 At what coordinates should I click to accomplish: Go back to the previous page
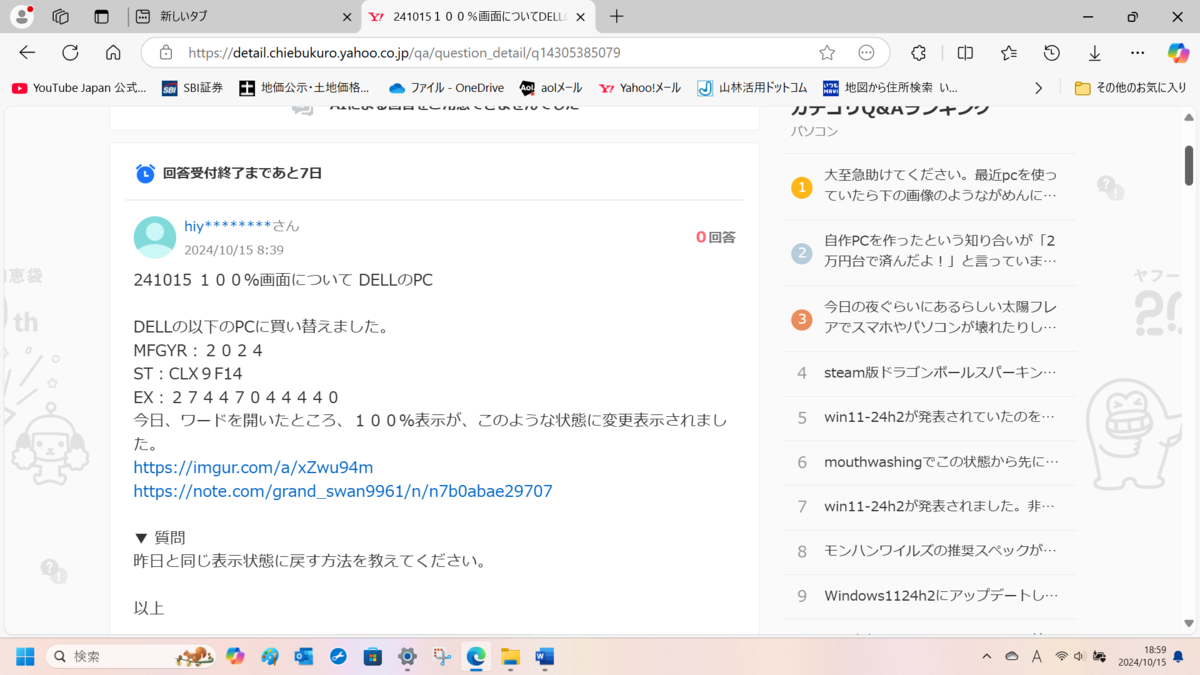(27, 53)
